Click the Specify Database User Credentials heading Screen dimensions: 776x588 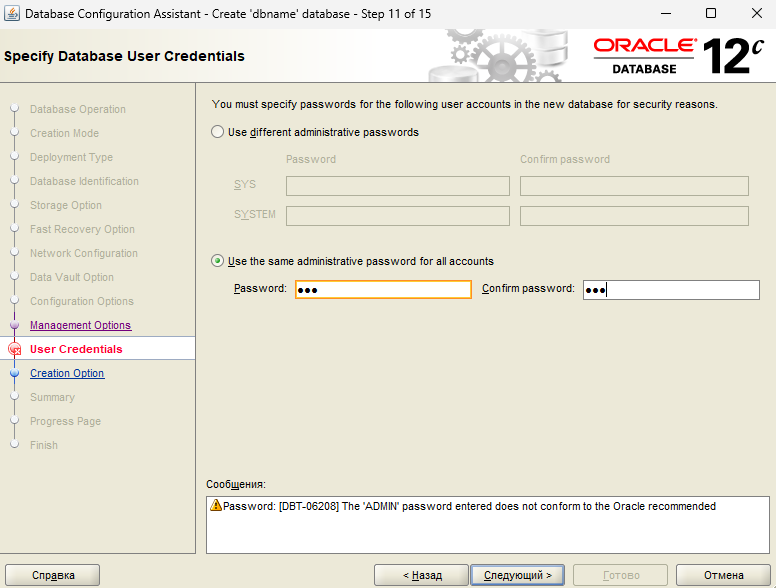[124, 56]
